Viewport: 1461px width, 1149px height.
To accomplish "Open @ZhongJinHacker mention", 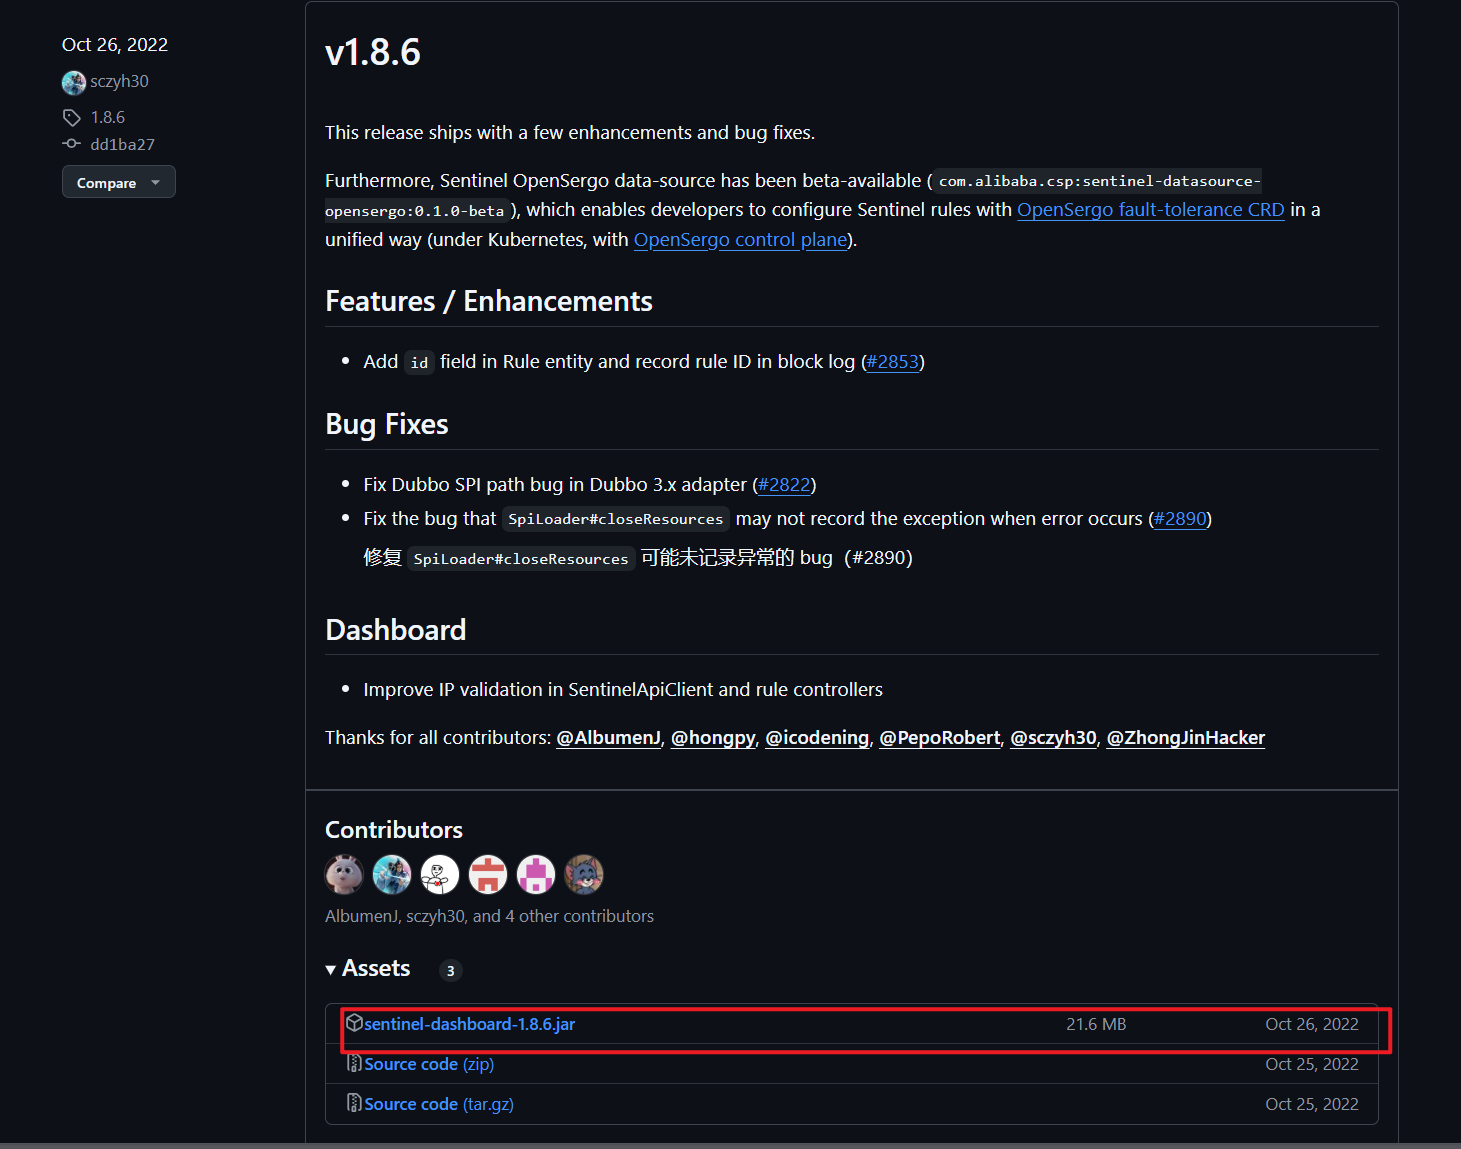I will pos(1185,738).
